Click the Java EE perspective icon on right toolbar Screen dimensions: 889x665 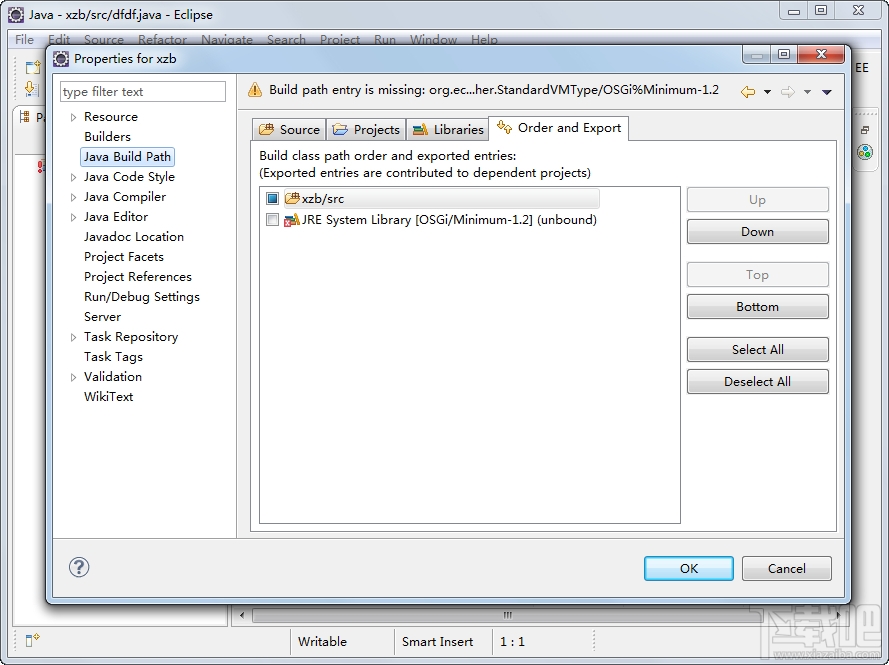point(862,67)
